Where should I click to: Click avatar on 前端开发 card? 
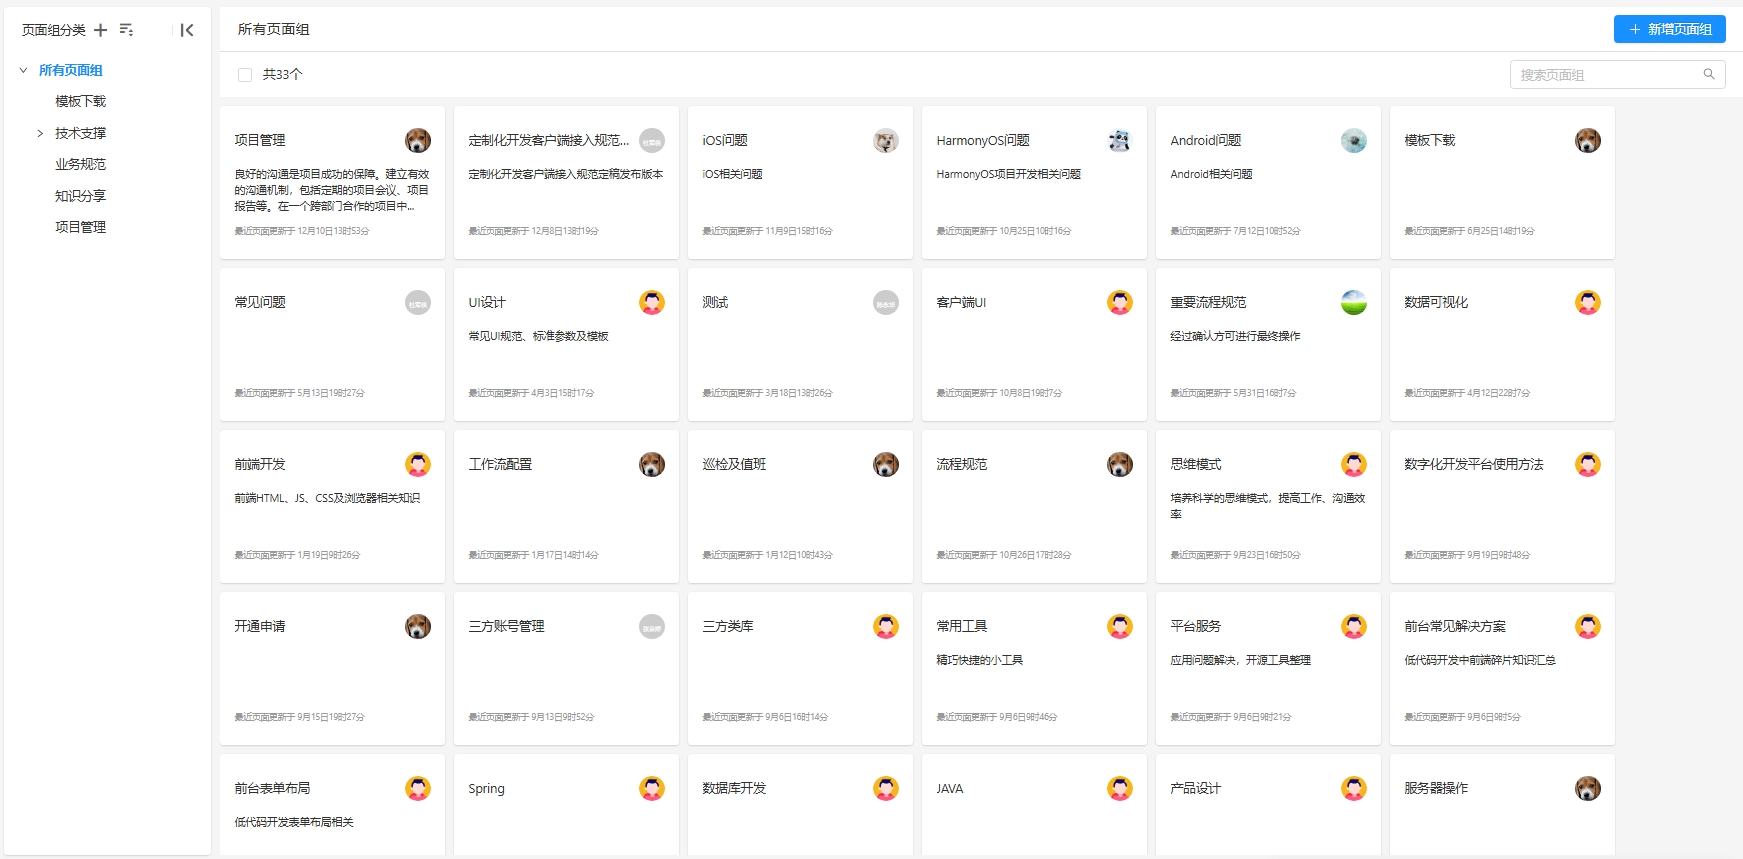tap(418, 464)
